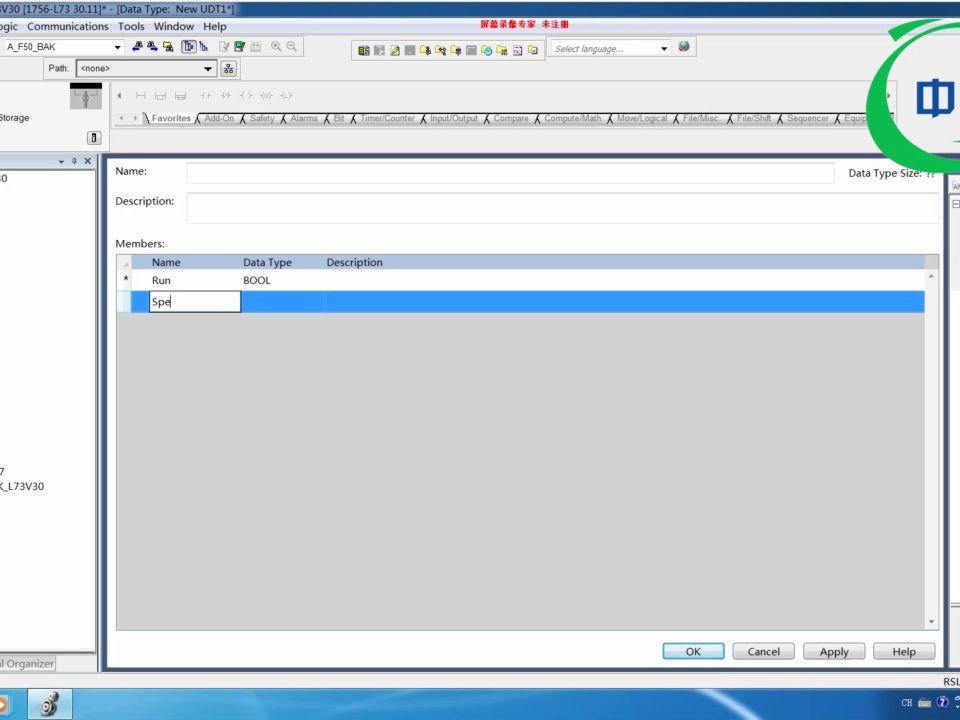This screenshot has height=720, width=960.
Task: Click the Verify Controller icon
Action: [239, 47]
